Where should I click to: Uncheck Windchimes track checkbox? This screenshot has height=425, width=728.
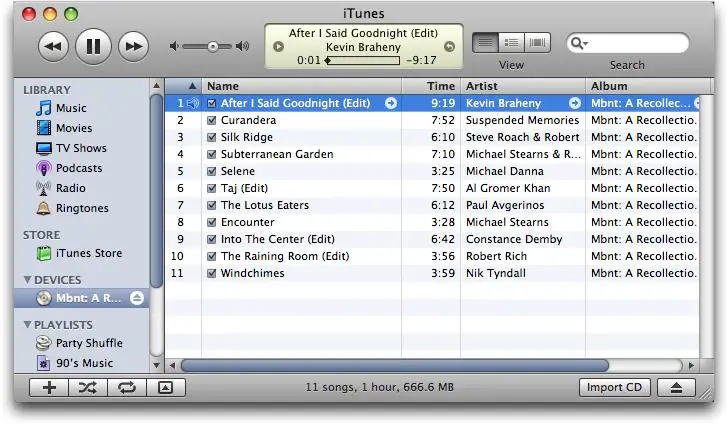[212, 274]
